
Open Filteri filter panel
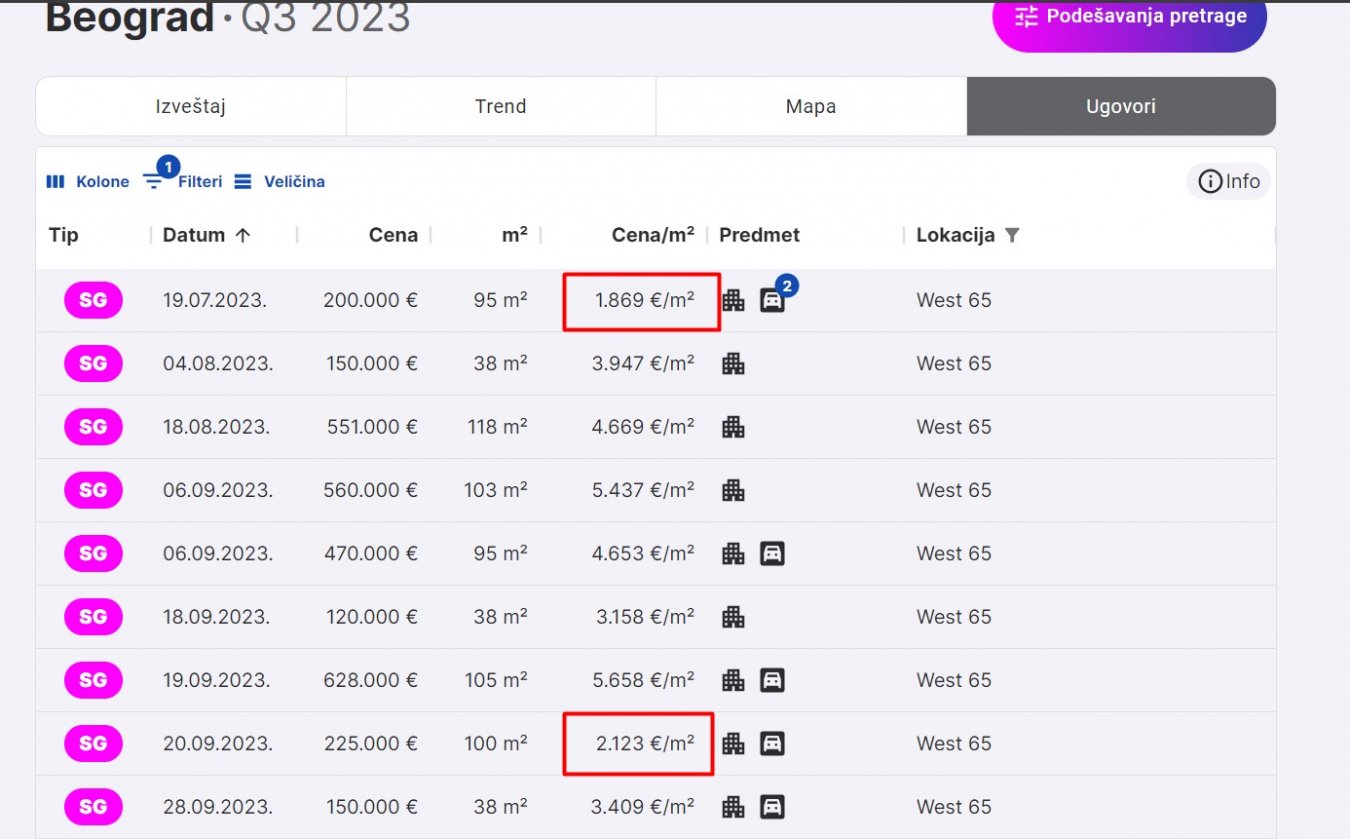coord(184,181)
